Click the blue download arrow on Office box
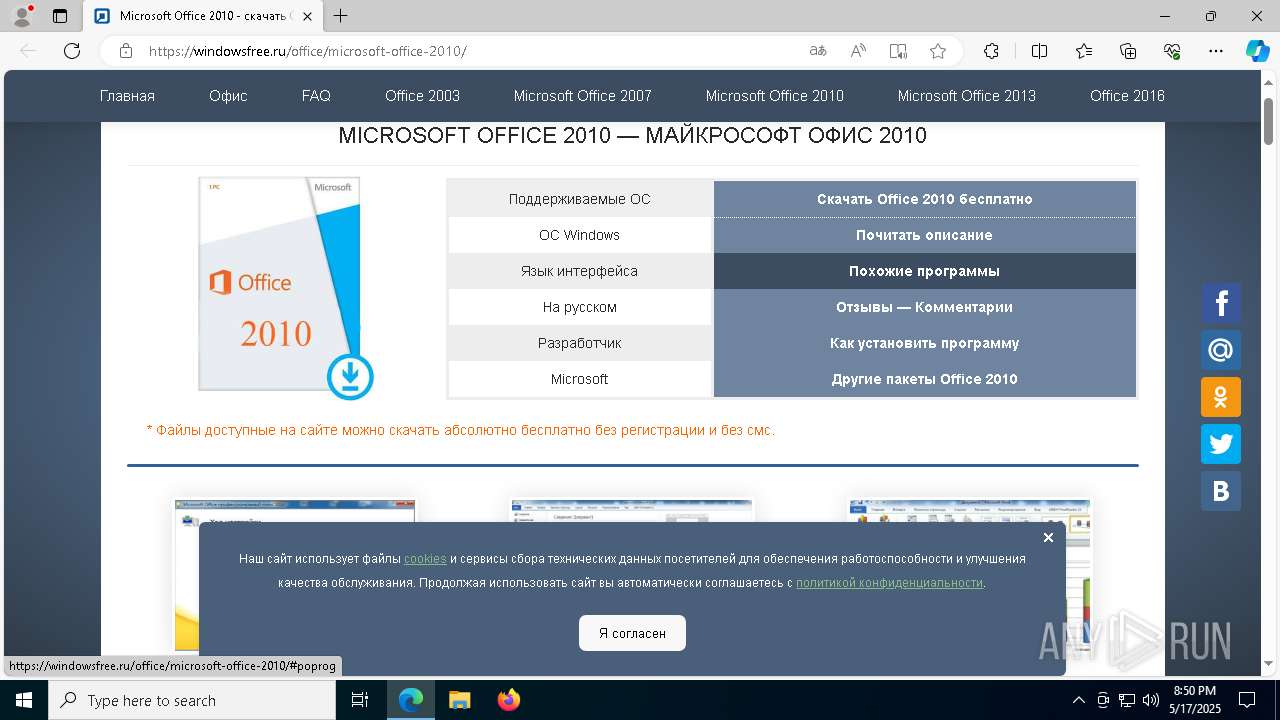The width and height of the screenshot is (1280, 720). [350, 377]
